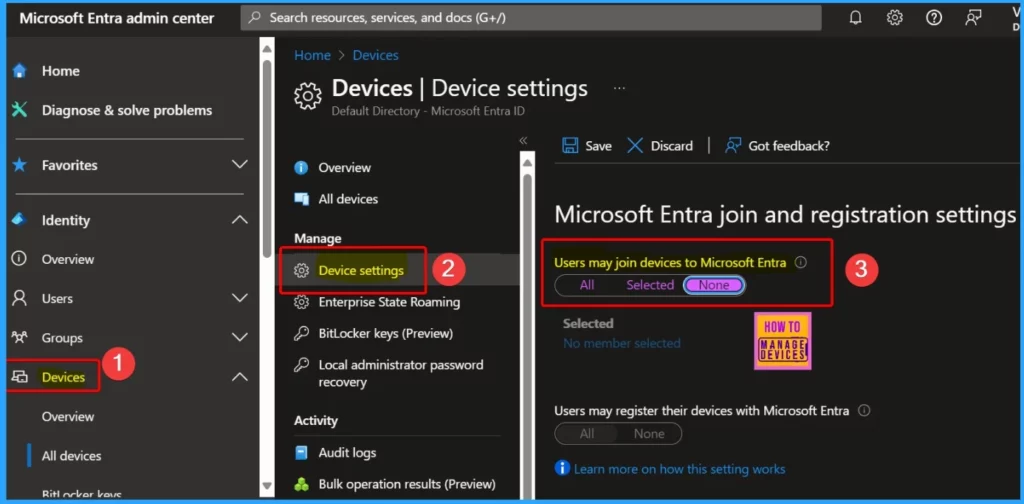Open the help question mark icon
The height and width of the screenshot is (504, 1024).
pyautogui.click(x=934, y=18)
